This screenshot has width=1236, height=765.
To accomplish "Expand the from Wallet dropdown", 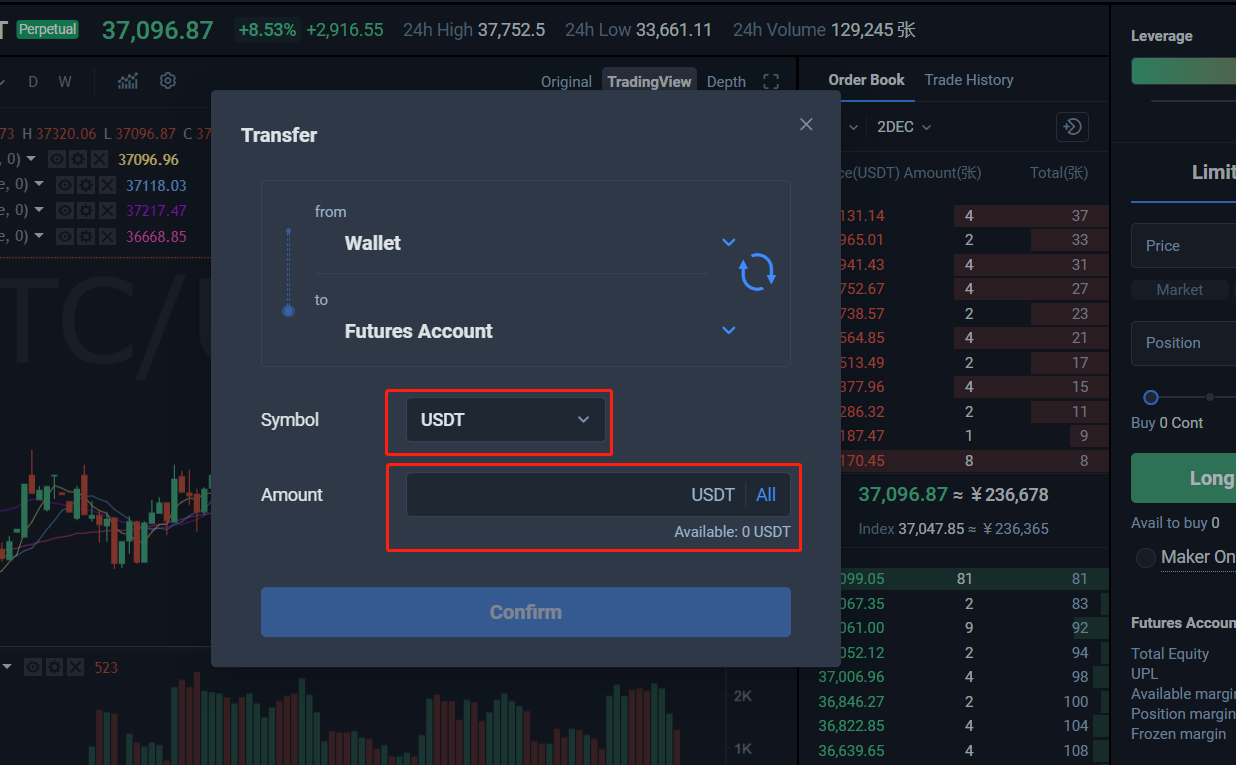I will coord(729,242).
